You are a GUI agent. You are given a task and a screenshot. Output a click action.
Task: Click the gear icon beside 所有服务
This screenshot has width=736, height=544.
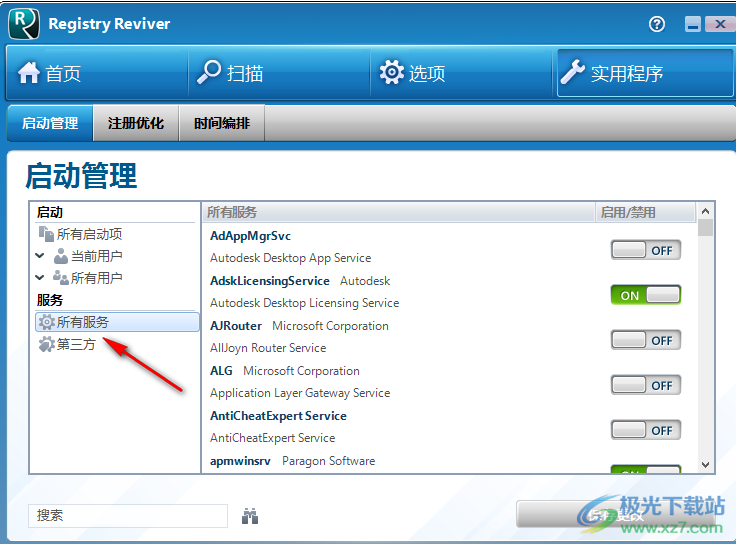tap(46, 322)
